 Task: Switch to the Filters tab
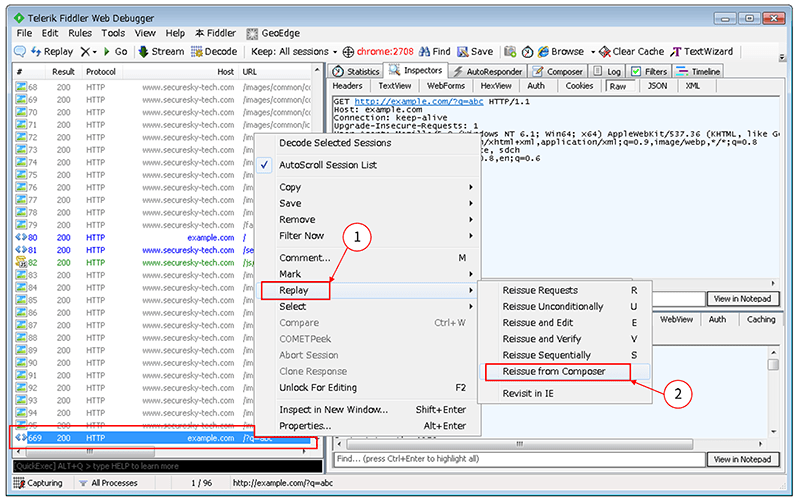[x=649, y=71]
